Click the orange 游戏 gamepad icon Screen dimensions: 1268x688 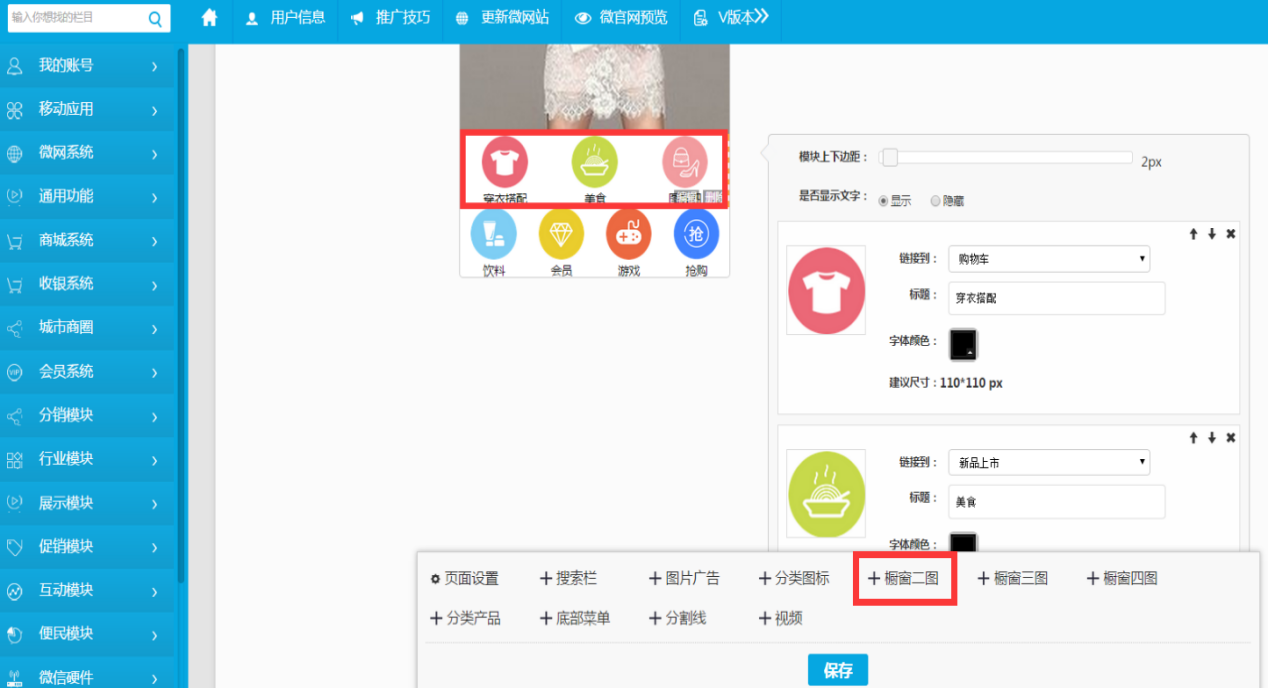point(628,234)
